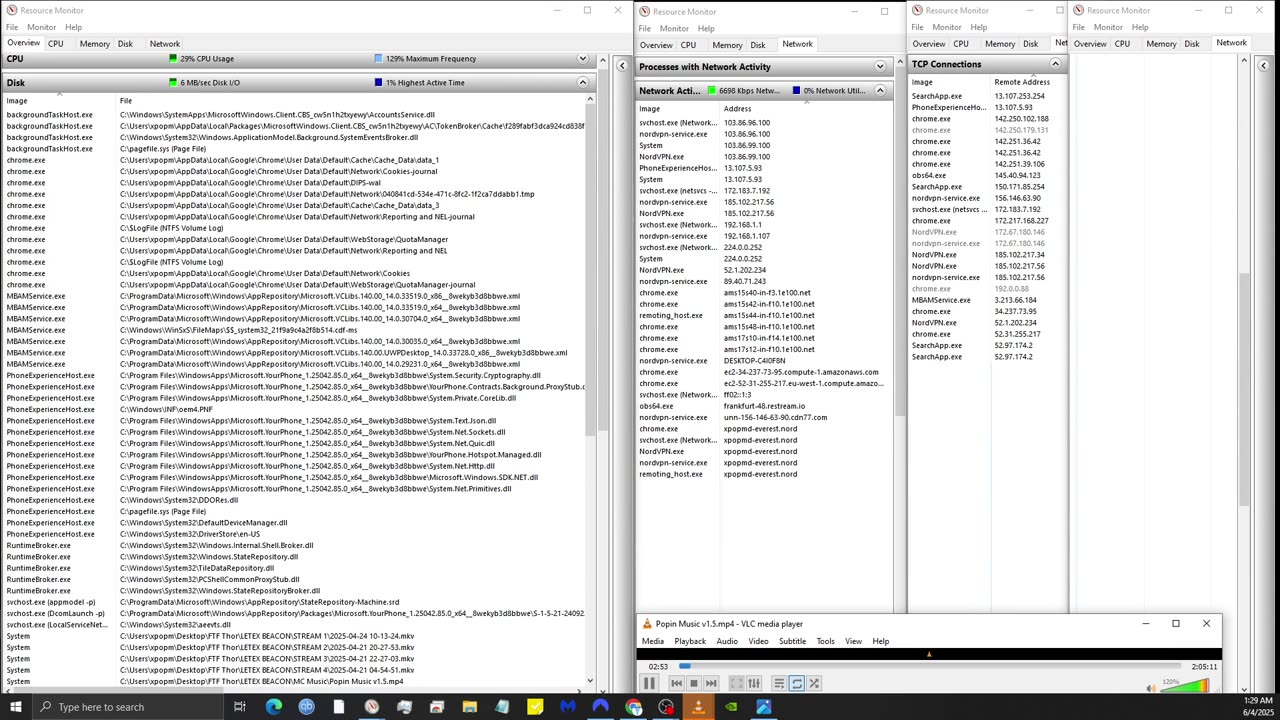
Task: Open Sticky Notes from taskbar
Action: point(535,707)
